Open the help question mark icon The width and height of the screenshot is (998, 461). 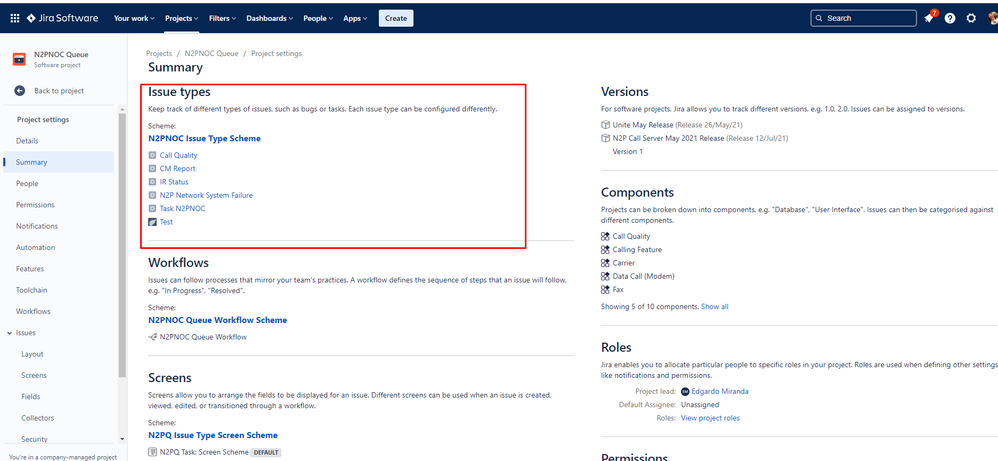[950, 18]
